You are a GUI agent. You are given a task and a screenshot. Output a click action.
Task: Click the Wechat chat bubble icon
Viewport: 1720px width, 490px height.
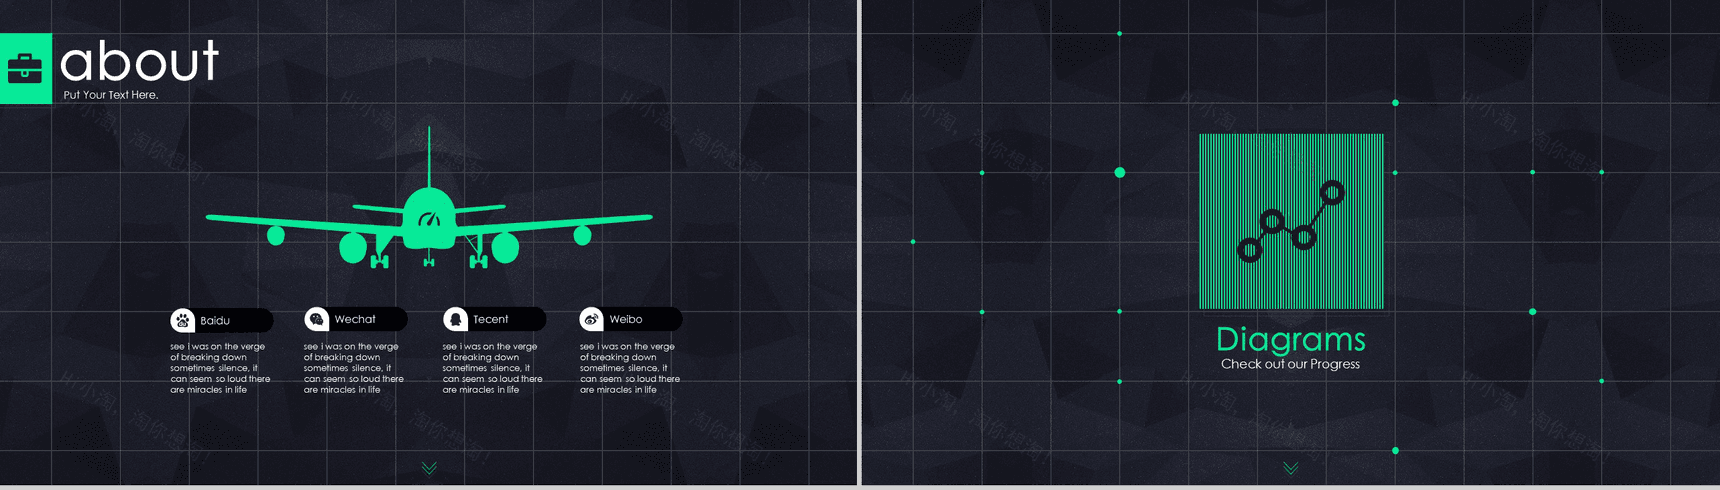point(316,319)
